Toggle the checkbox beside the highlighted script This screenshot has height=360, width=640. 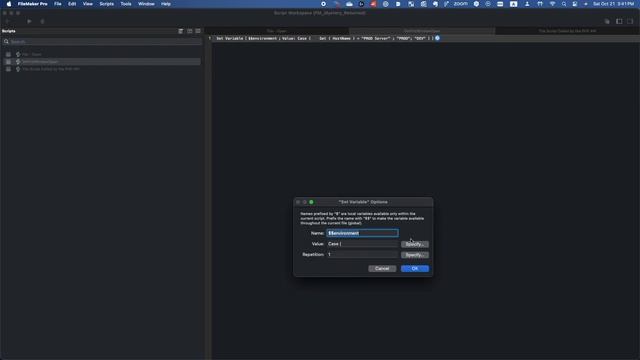click(x=8, y=62)
